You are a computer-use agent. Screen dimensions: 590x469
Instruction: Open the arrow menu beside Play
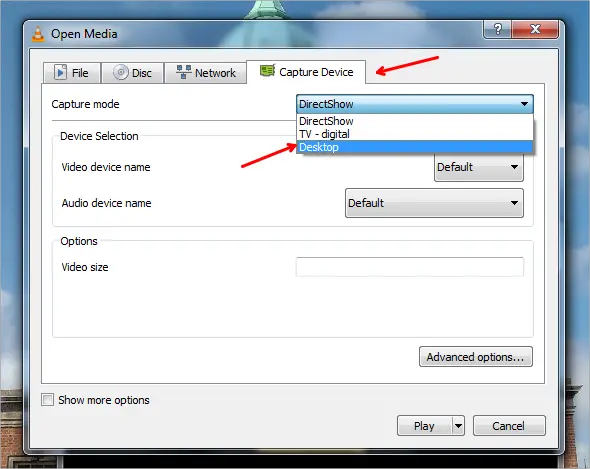coord(458,426)
